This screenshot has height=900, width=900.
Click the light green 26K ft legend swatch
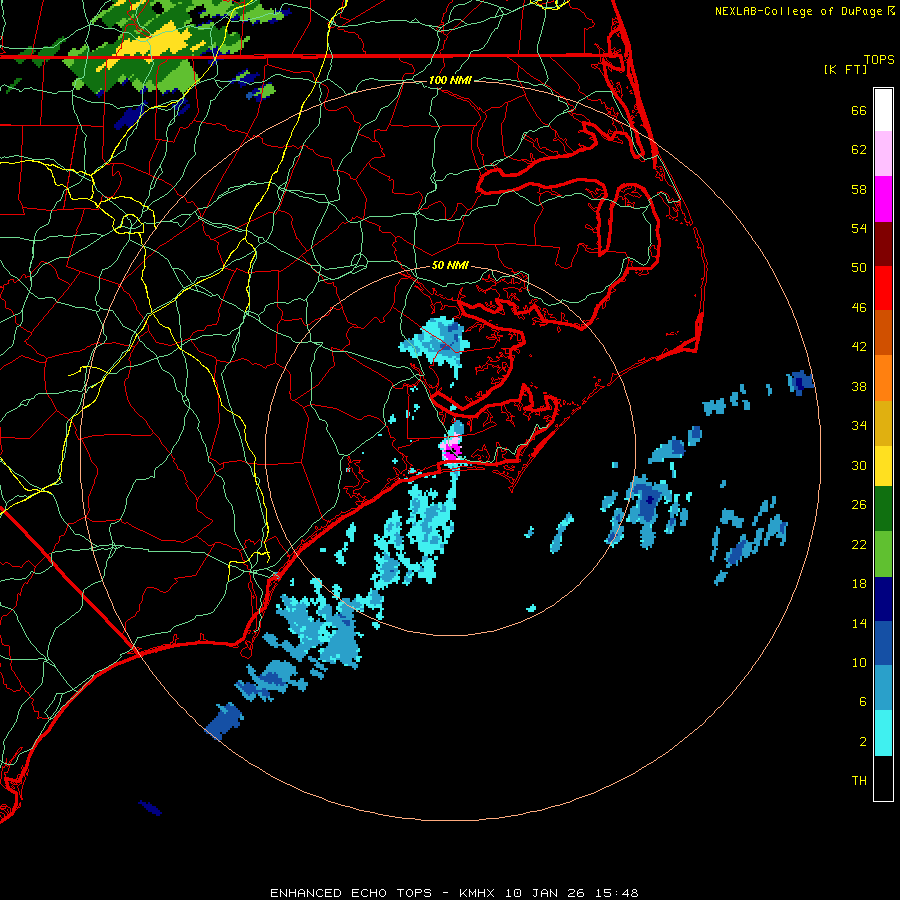[x=883, y=553]
